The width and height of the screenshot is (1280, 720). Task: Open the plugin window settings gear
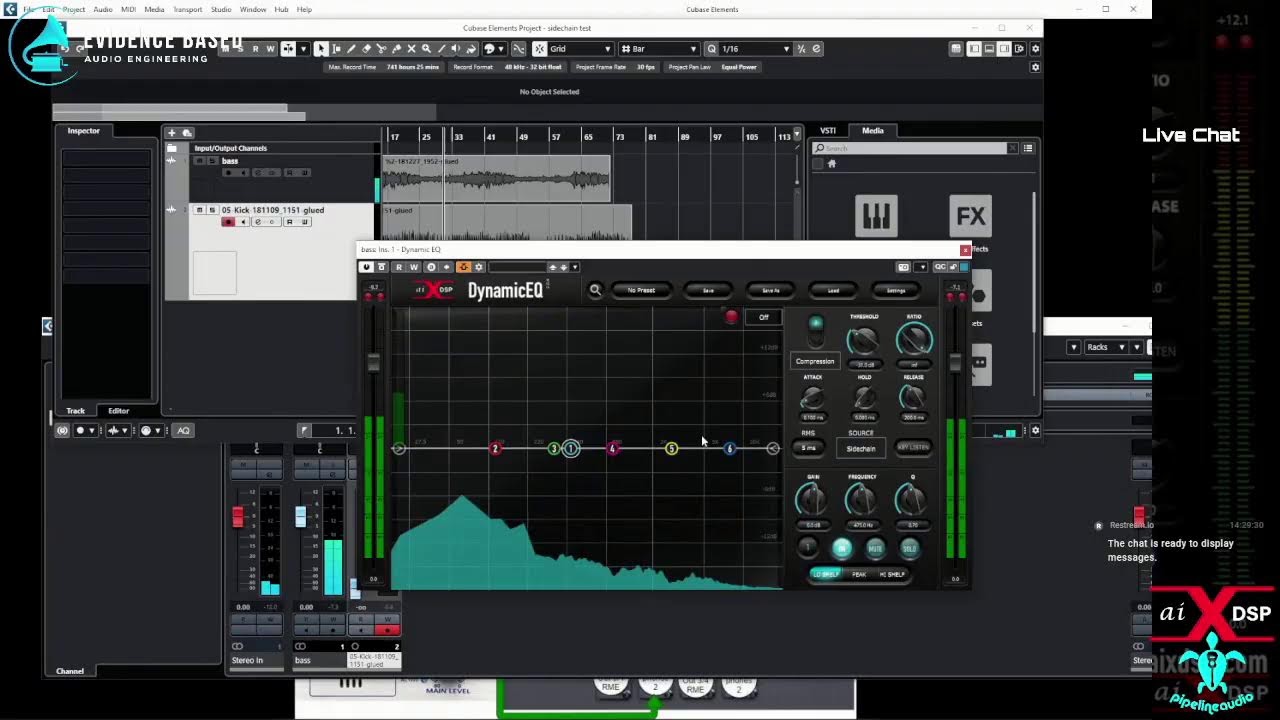478,267
